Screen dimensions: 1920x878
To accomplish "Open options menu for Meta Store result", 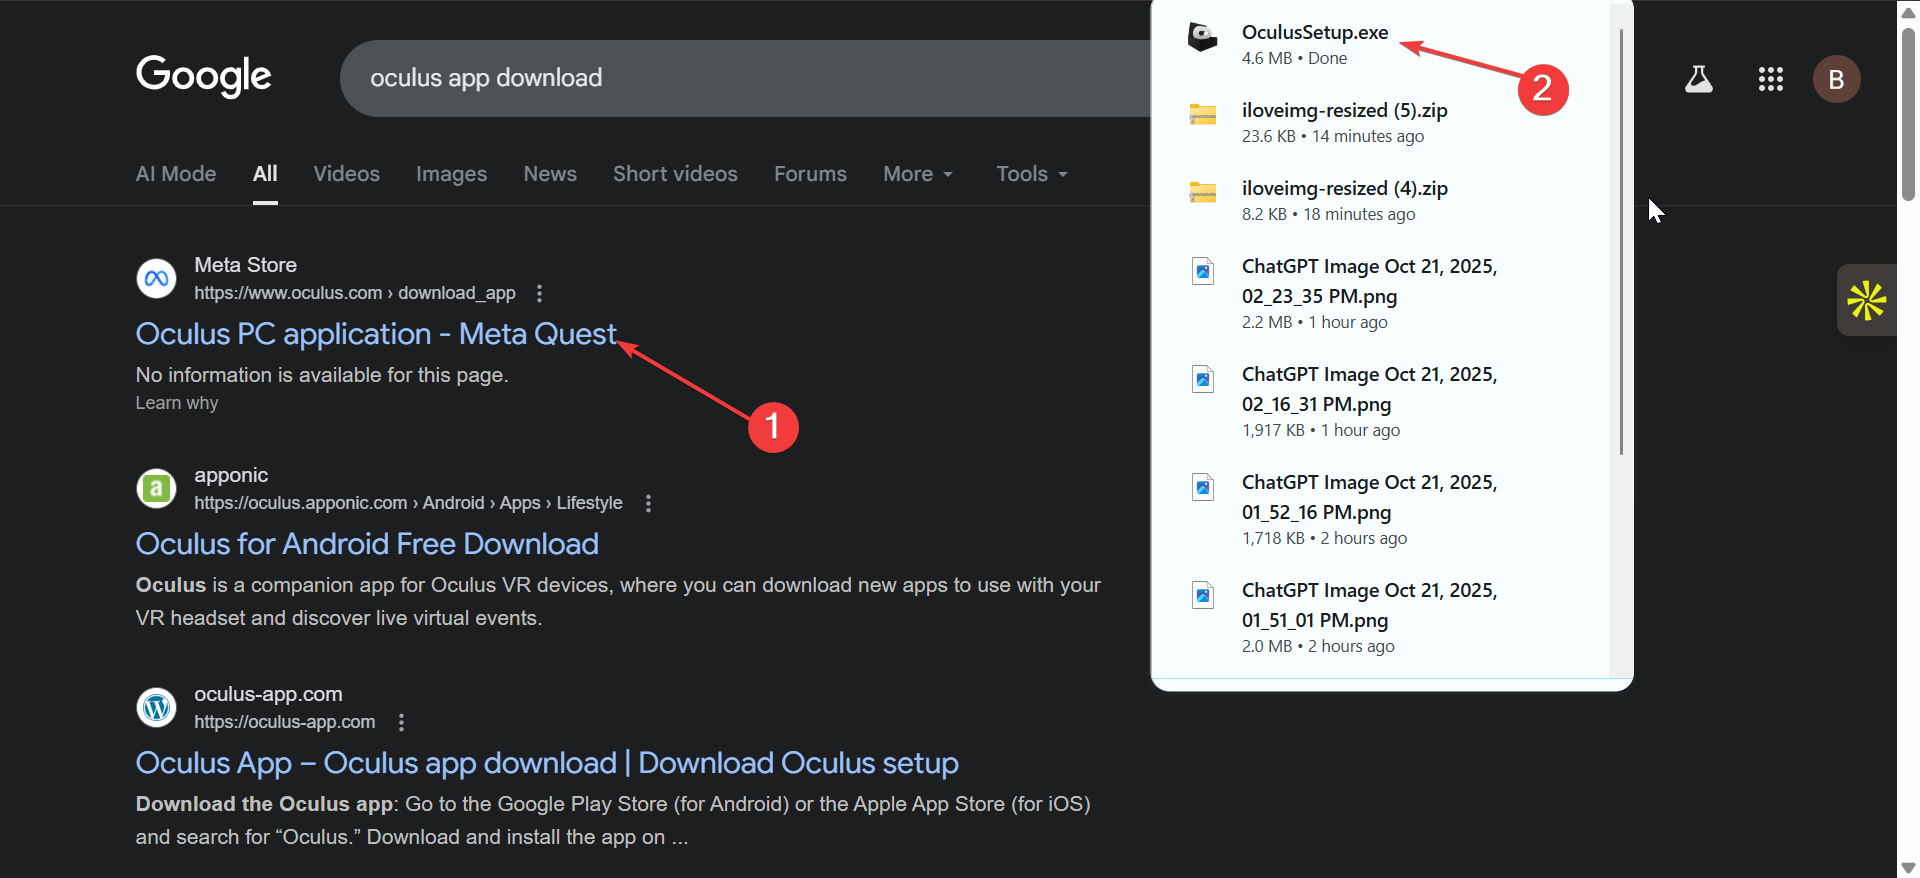I will coord(539,293).
